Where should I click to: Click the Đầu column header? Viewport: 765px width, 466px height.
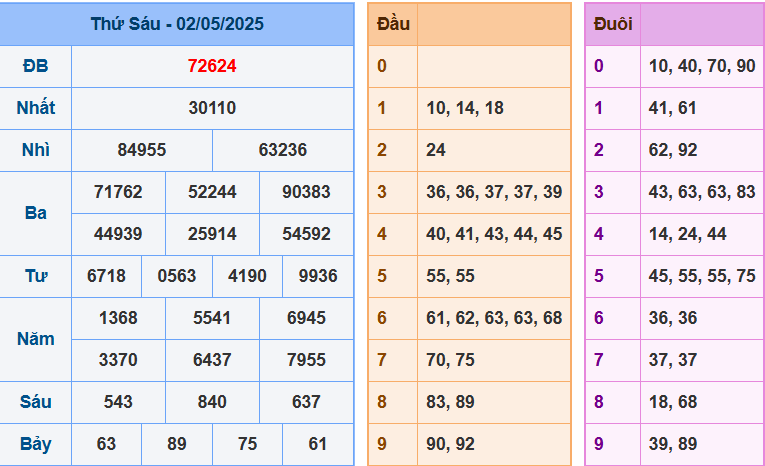click(x=393, y=24)
